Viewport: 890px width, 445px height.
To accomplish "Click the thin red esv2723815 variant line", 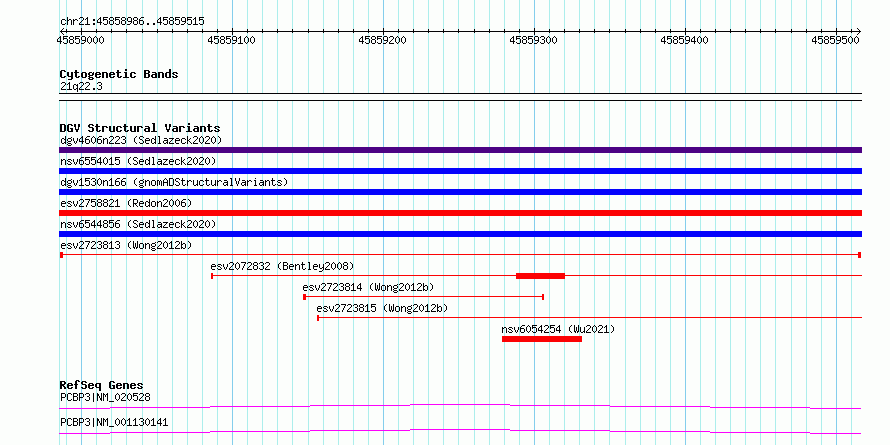I will tap(589, 318).
